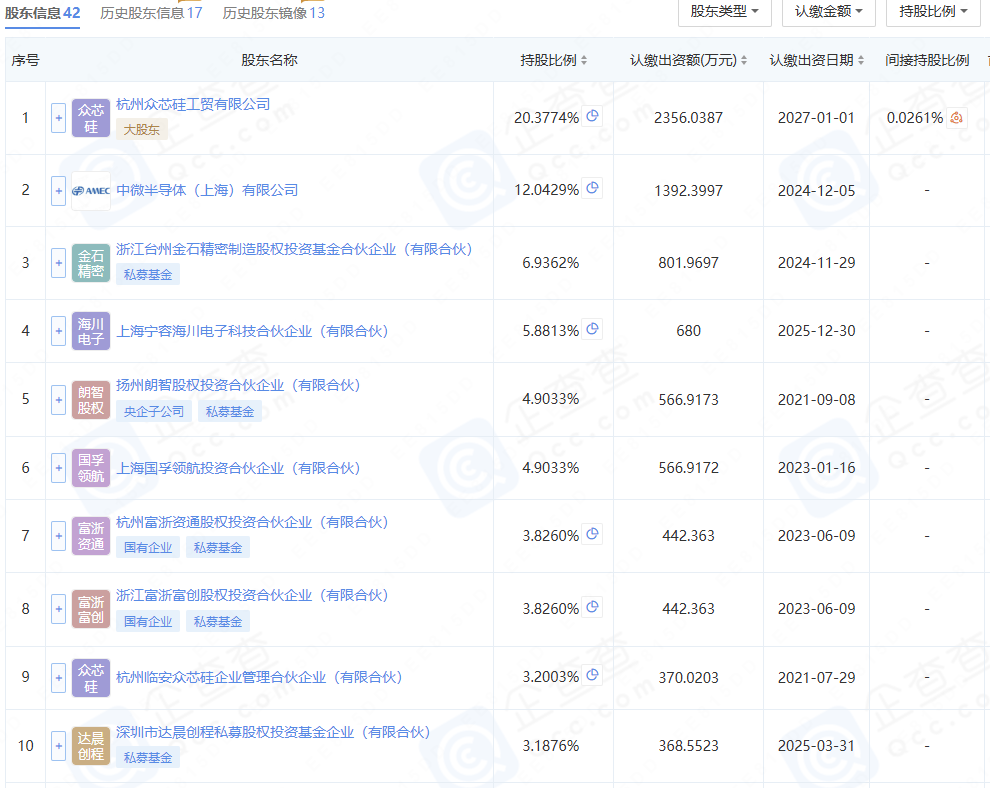Open 浙江台州金石精密制造股权投资基金合伙企业 link
990x788 pixels.
294,249
